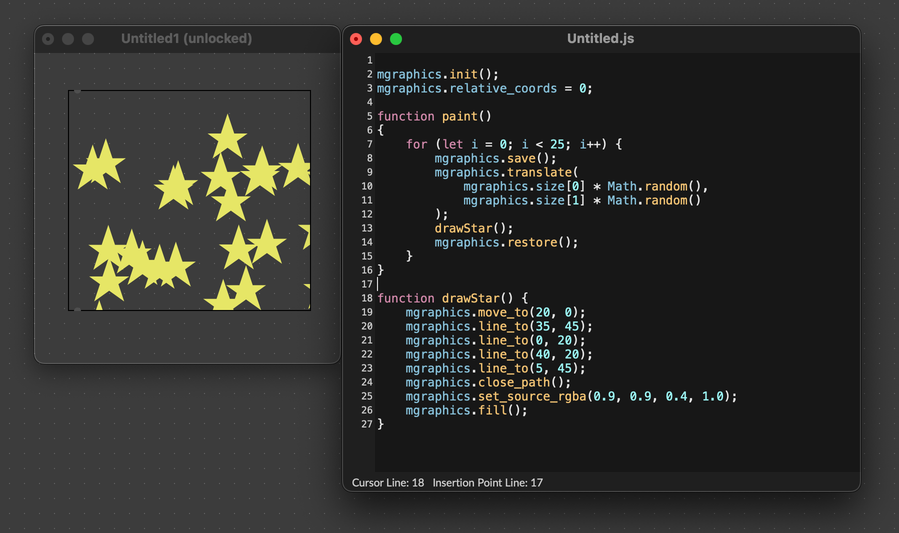The width and height of the screenshot is (899, 533).
Task: Zoom the Untitled.js window with green button
Action: pyautogui.click(x=396, y=39)
